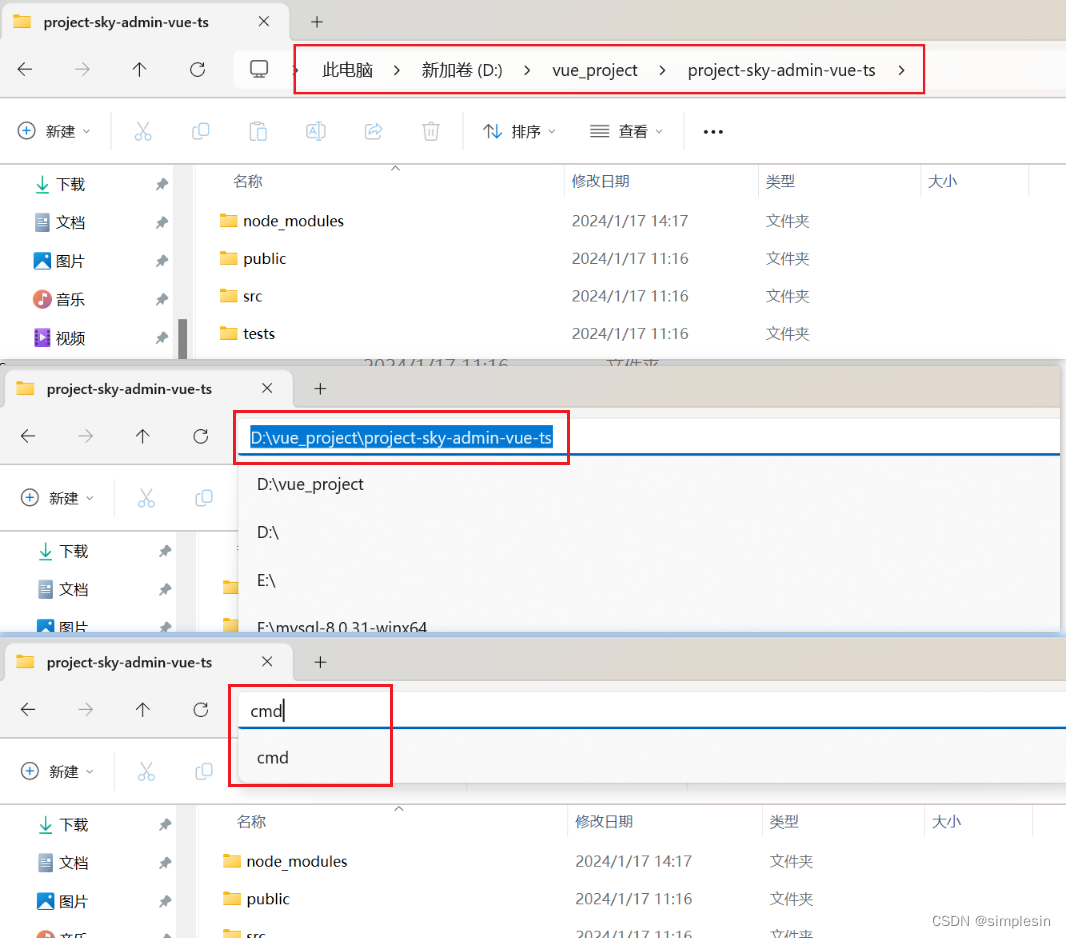Viewport: 1066px width, 938px height.
Task: Click Back arrow in middle Explorer window
Action: tap(28, 436)
